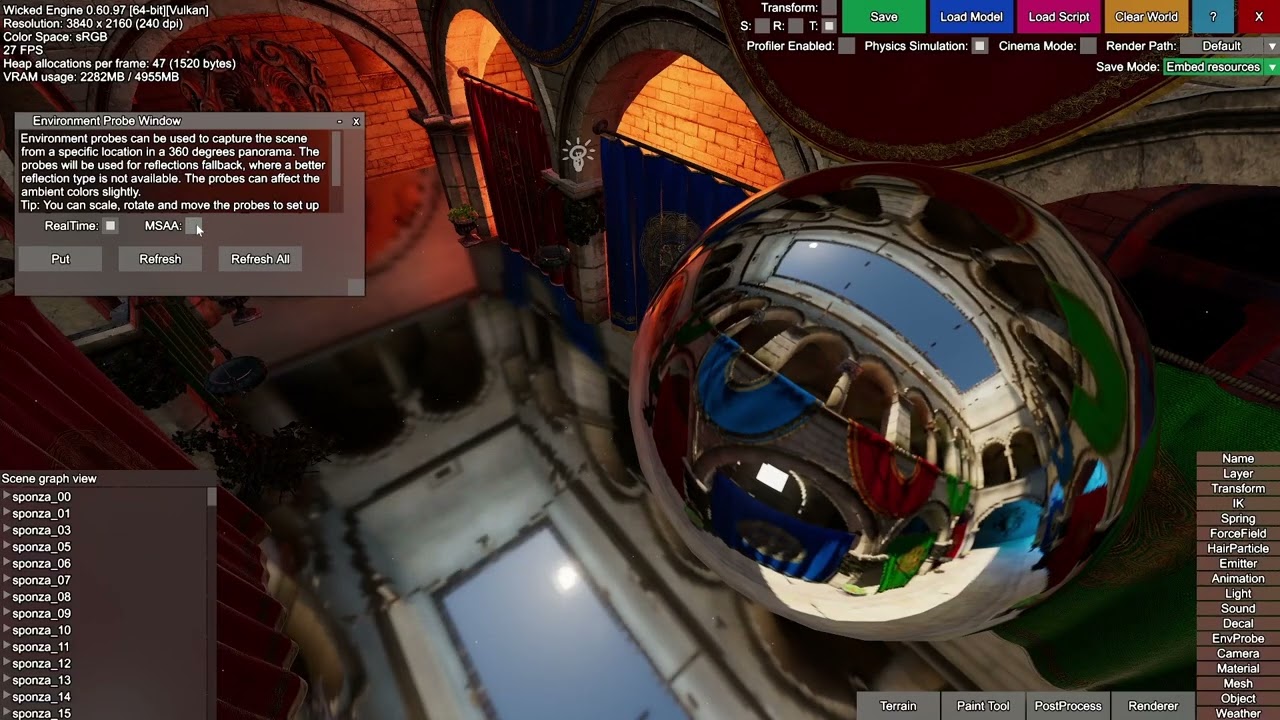Click the Render Path "Default" combo box
Image resolution: width=1280 pixels, height=720 pixels.
pos(1221,46)
